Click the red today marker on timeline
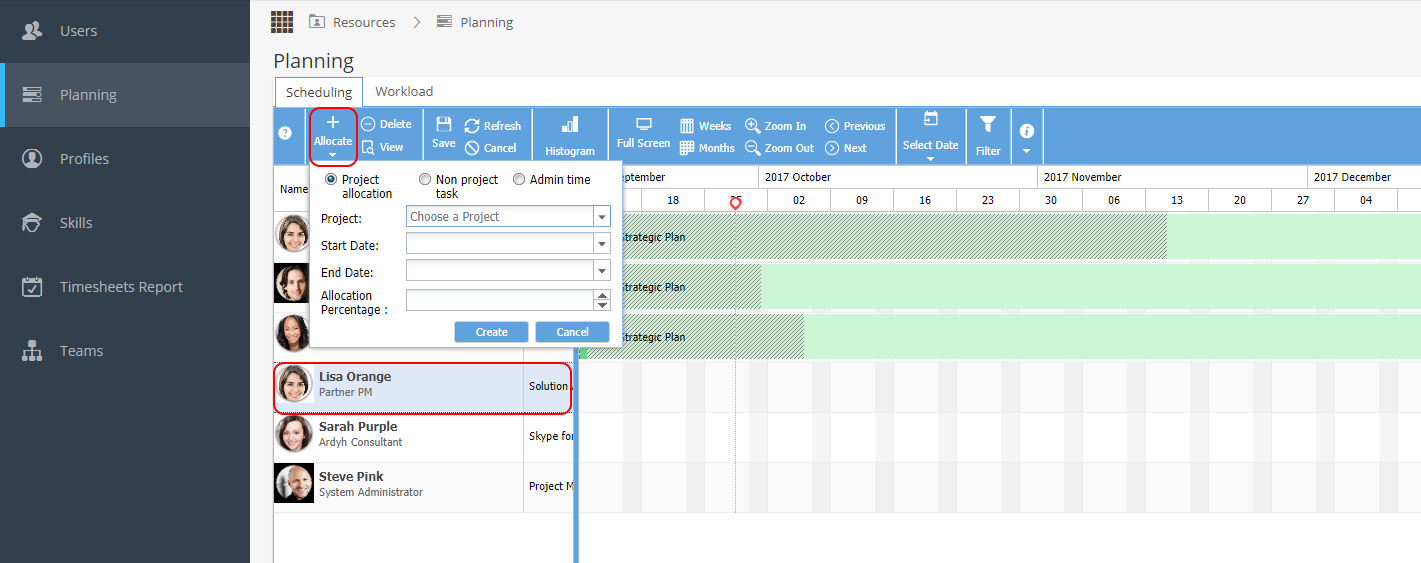 [736, 203]
